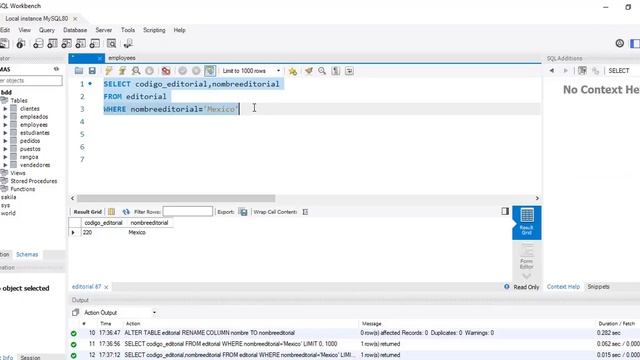Toggle the autocommit mode button
Image resolution: width=640 pixels, height=360 pixels.
pyautogui.click(x=210, y=71)
